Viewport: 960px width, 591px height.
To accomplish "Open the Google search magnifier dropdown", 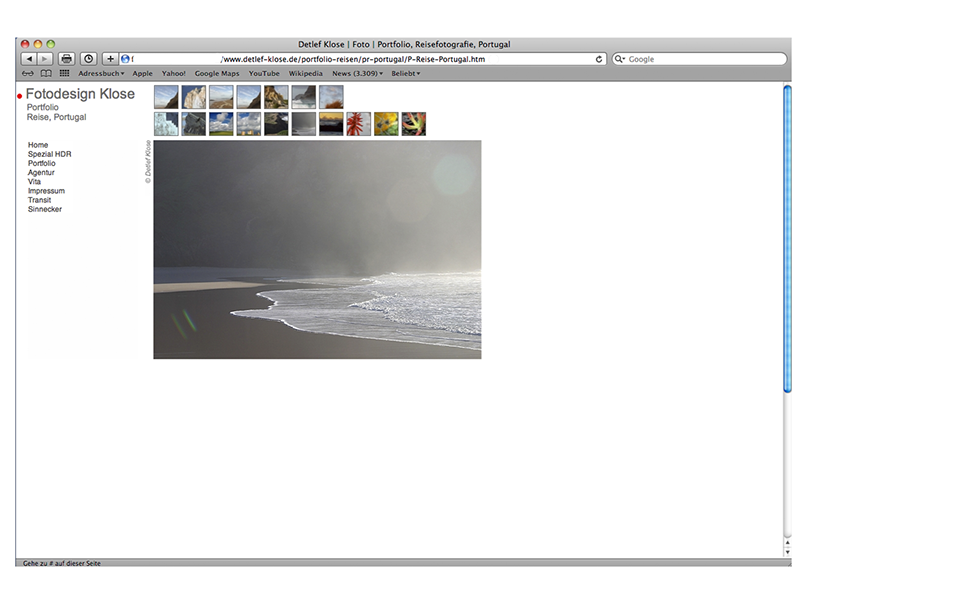I will pyautogui.click(x=620, y=59).
